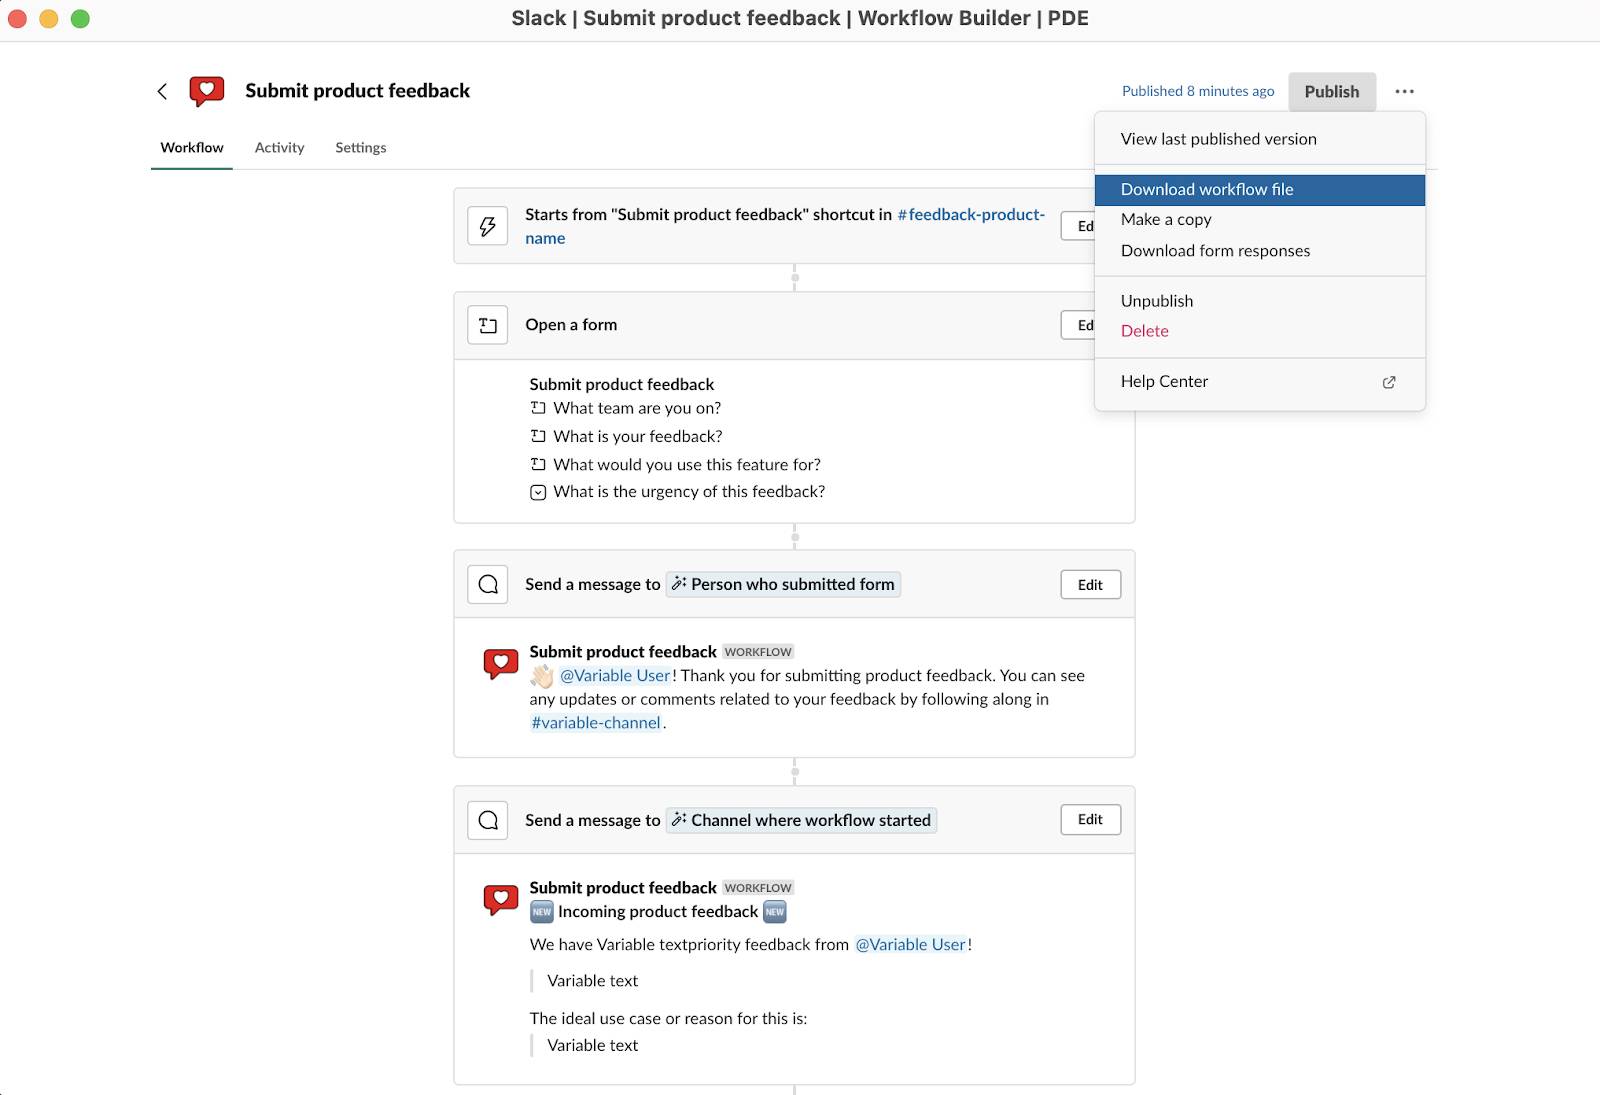This screenshot has height=1095, width=1600.
Task: Open Help Center via the external link icon
Action: [x=1389, y=382]
